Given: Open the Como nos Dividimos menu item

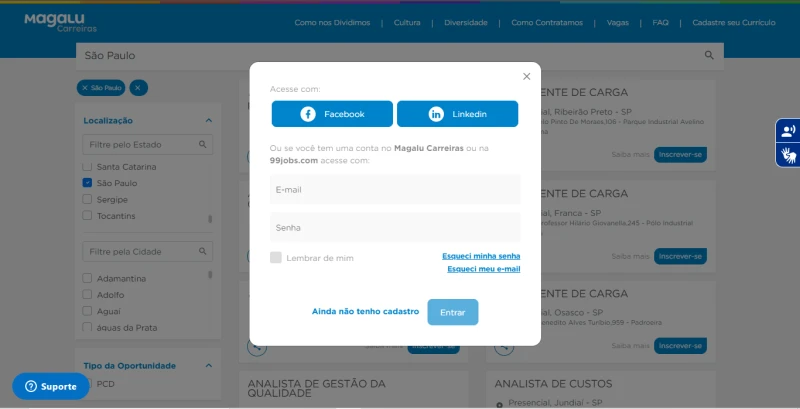Looking at the screenshot, I should (x=332, y=22).
